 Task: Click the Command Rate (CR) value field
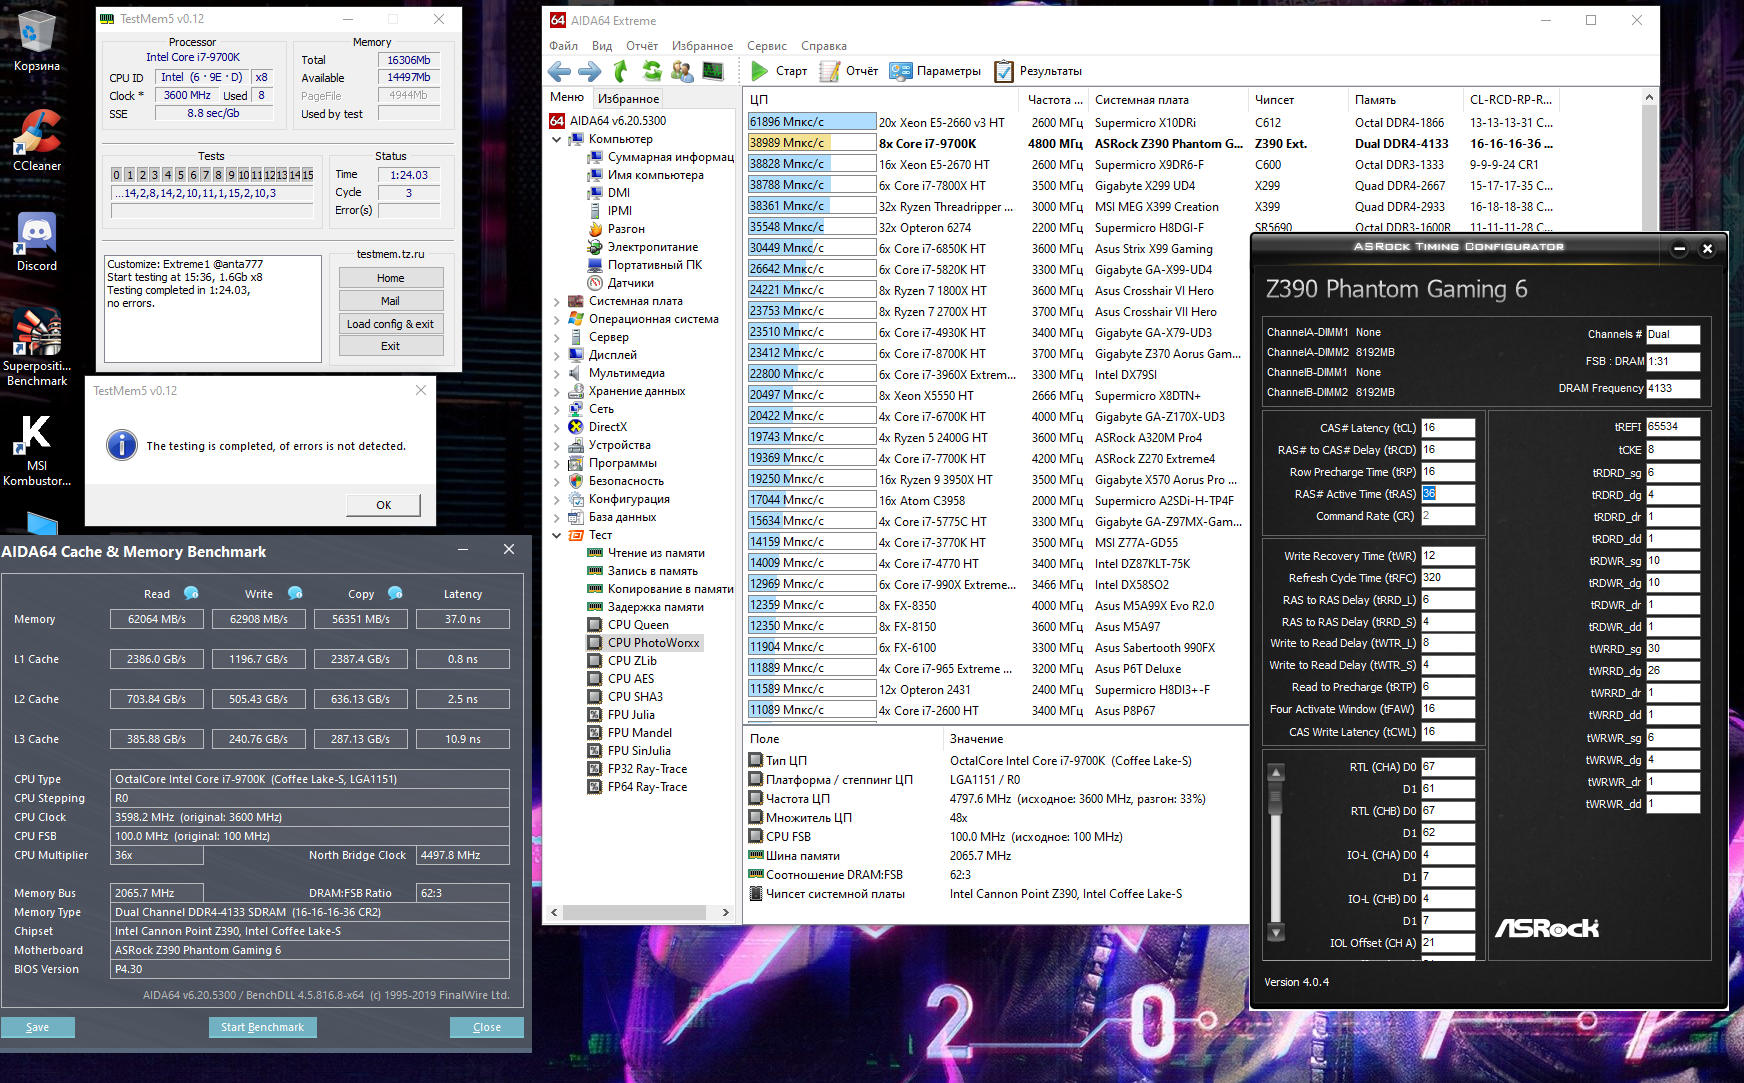(1448, 516)
